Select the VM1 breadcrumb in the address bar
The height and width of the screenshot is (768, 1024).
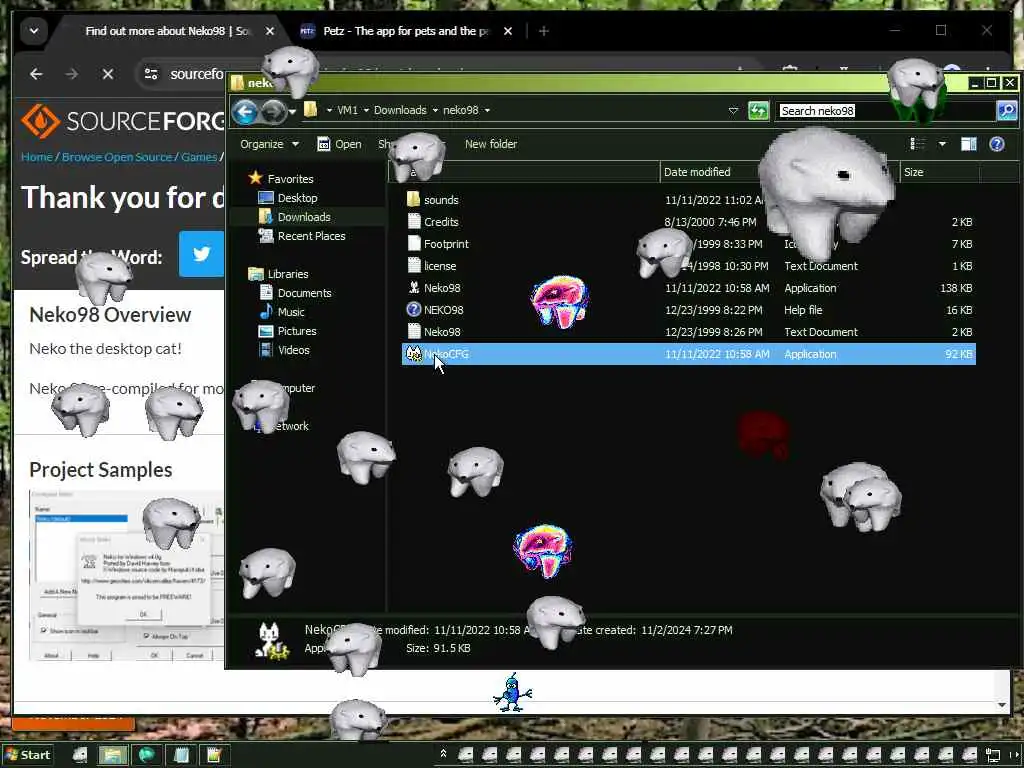pos(347,110)
